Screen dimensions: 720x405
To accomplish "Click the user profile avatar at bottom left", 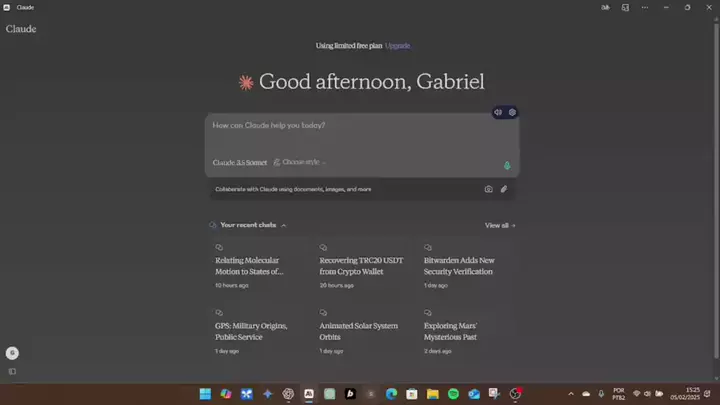I will click(x=12, y=353).
